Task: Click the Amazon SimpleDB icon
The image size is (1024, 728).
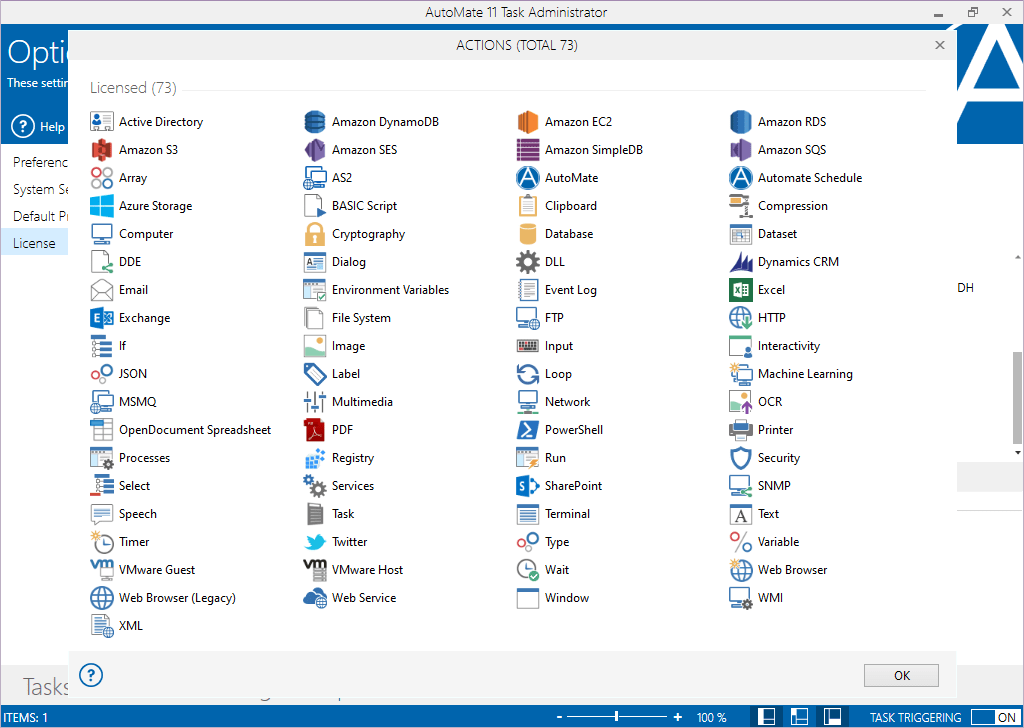Action: [x=528, y=150]
